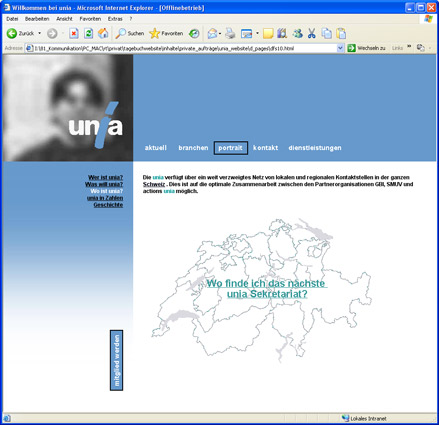Open the Favoriten menu in menu bar
This screenshot has height=425, width=439.
[90, 19]
